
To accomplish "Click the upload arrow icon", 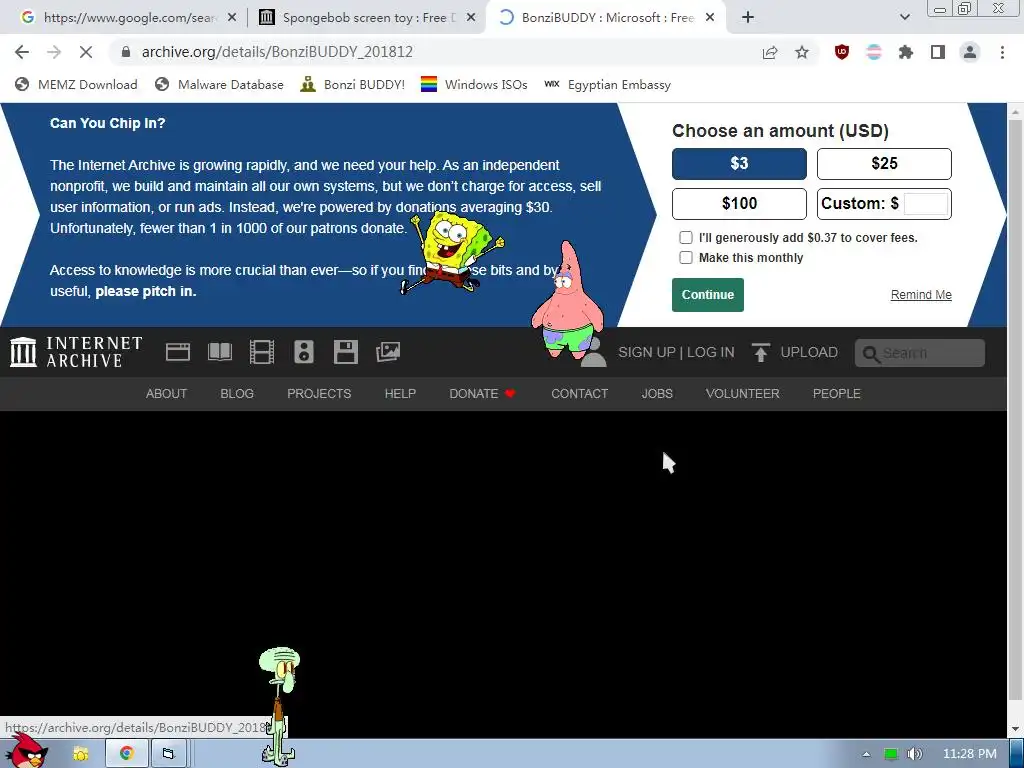I will pyautogui.click(x=760, y=353).
